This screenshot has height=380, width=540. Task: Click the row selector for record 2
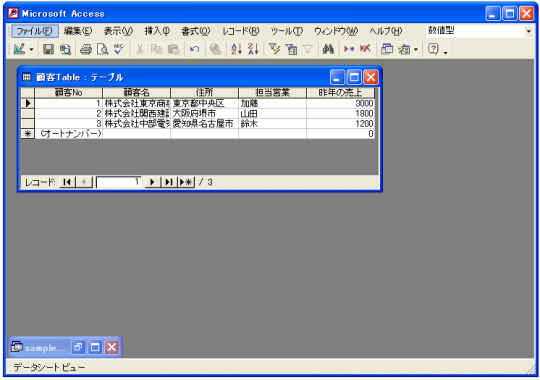pyautogui.click(x=28, y=113)
